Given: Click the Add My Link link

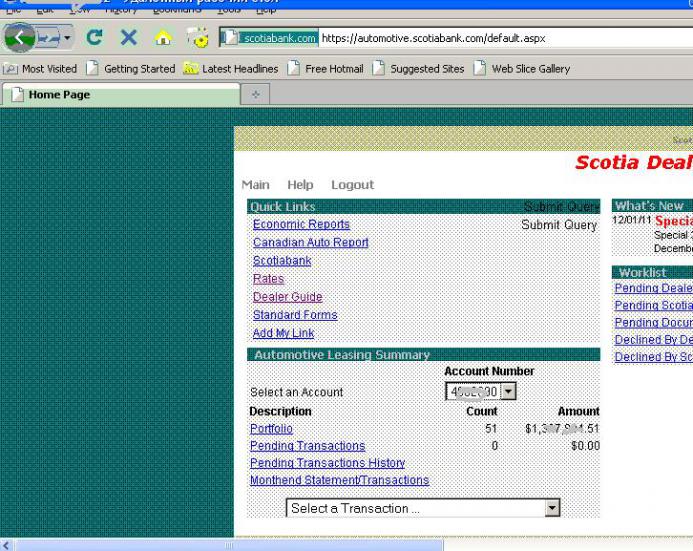Looking at the screenshot, I should click(x=283, y=333).
